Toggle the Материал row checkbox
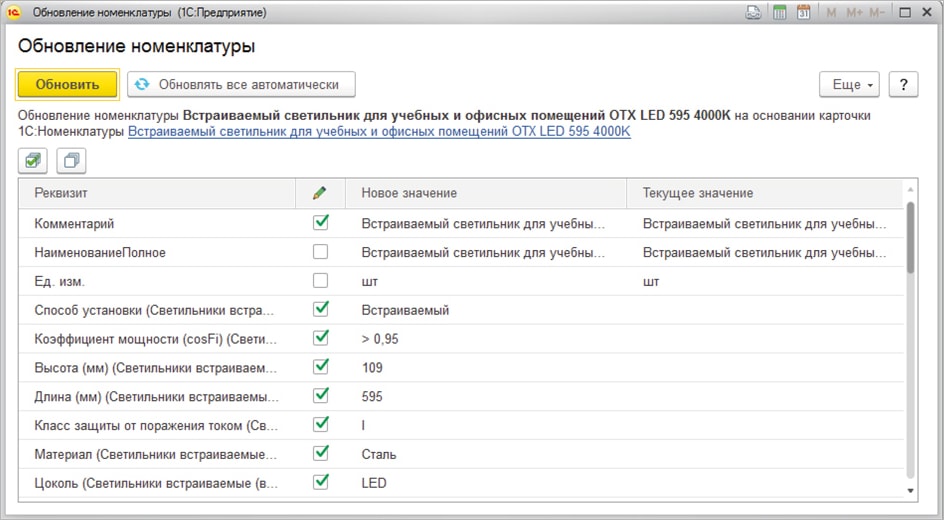944x520 pixels. [321, 454]
